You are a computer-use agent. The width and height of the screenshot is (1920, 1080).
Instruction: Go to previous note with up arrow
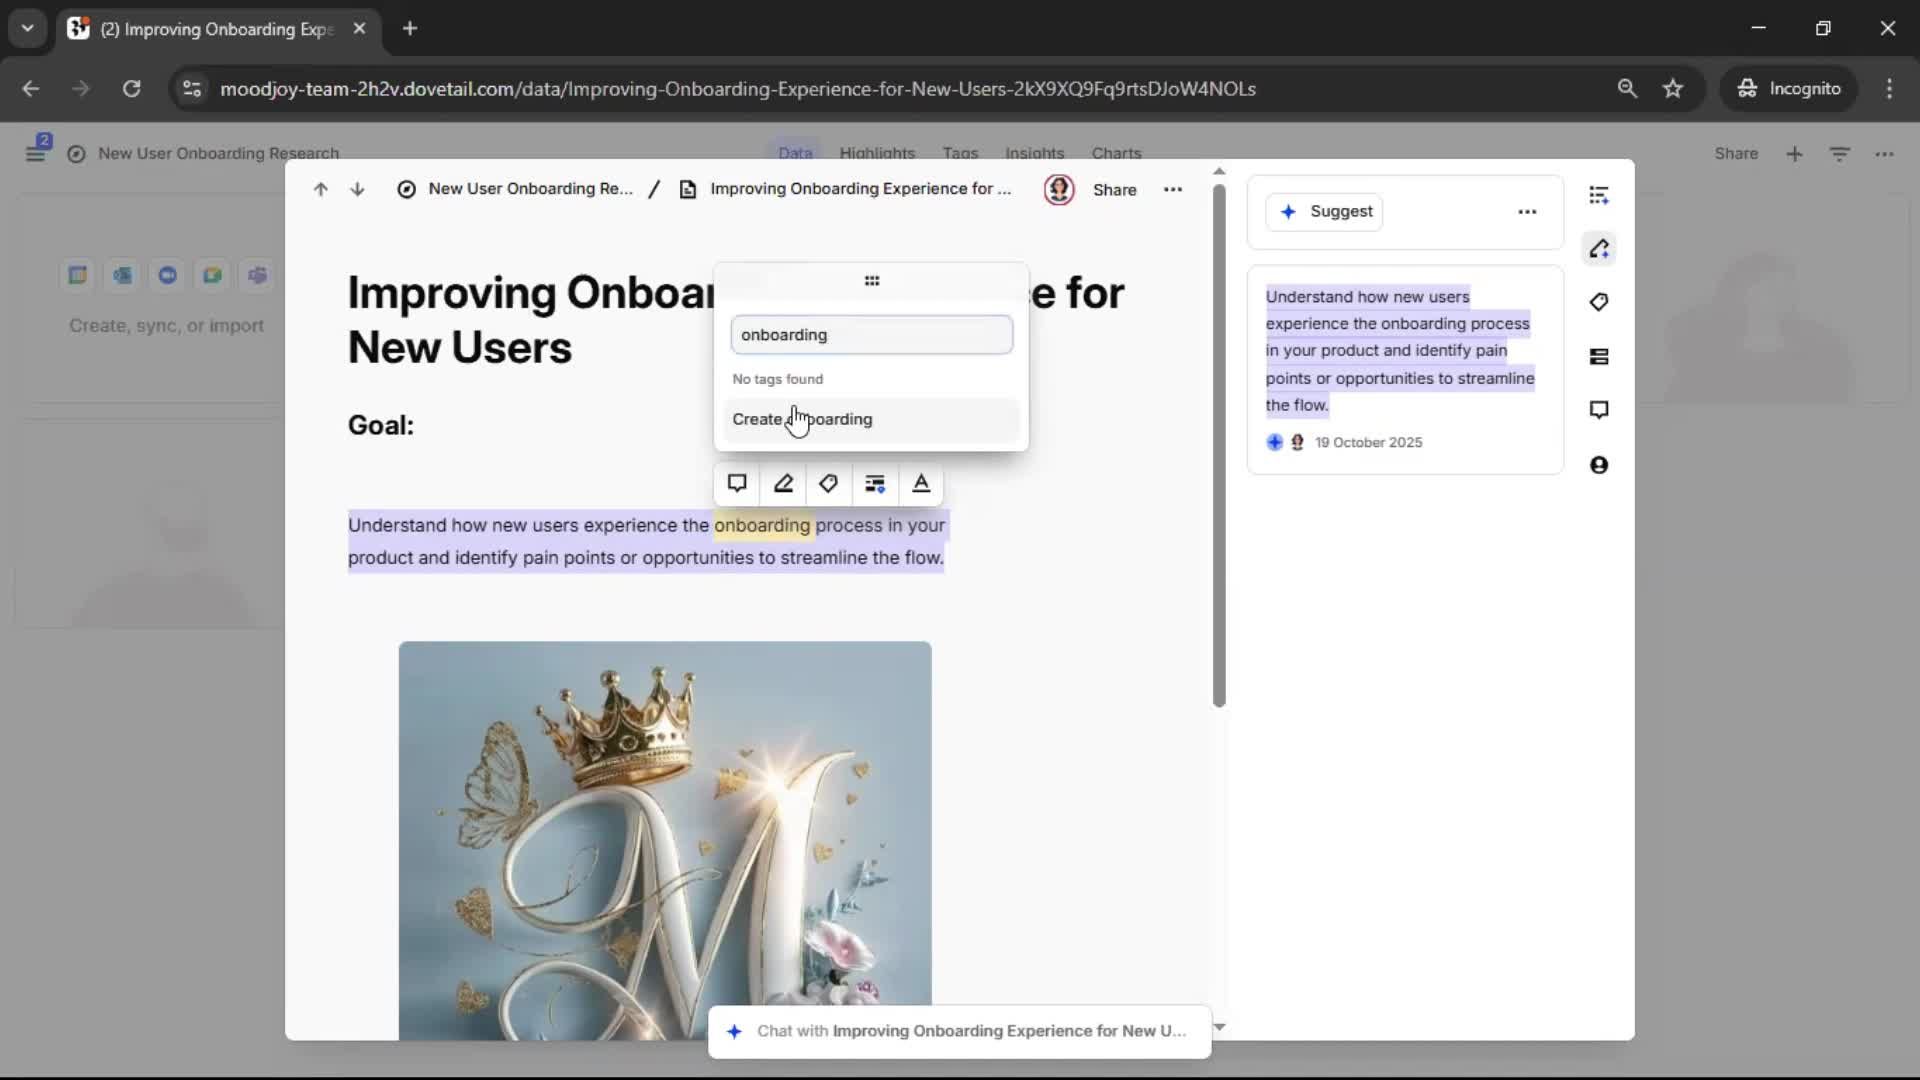click(320, 189)
